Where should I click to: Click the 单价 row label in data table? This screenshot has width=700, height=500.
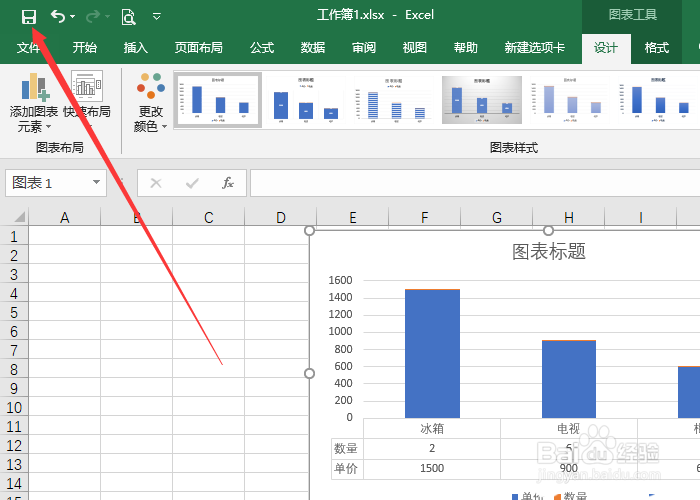(x=346, y=468)
